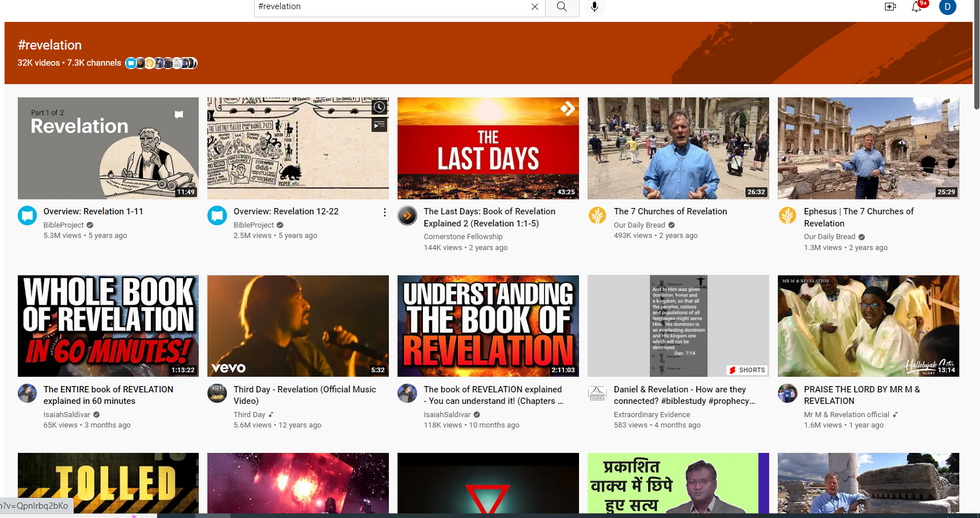Open the notifications bell
The height and width of the screenshot is (518, 980).
pyautogui.click(x=916, y=7)
